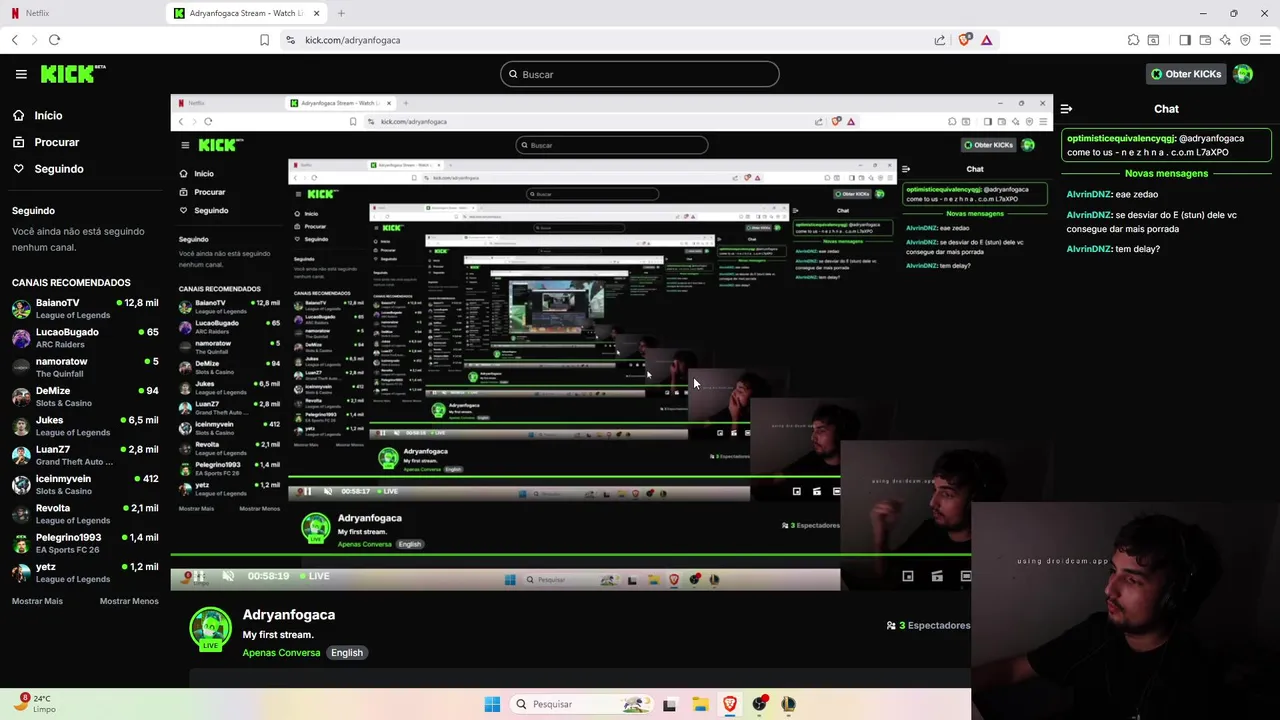Open Pelegrino1993 recommended channel
1280x720 pixels.
pos(85,543)
